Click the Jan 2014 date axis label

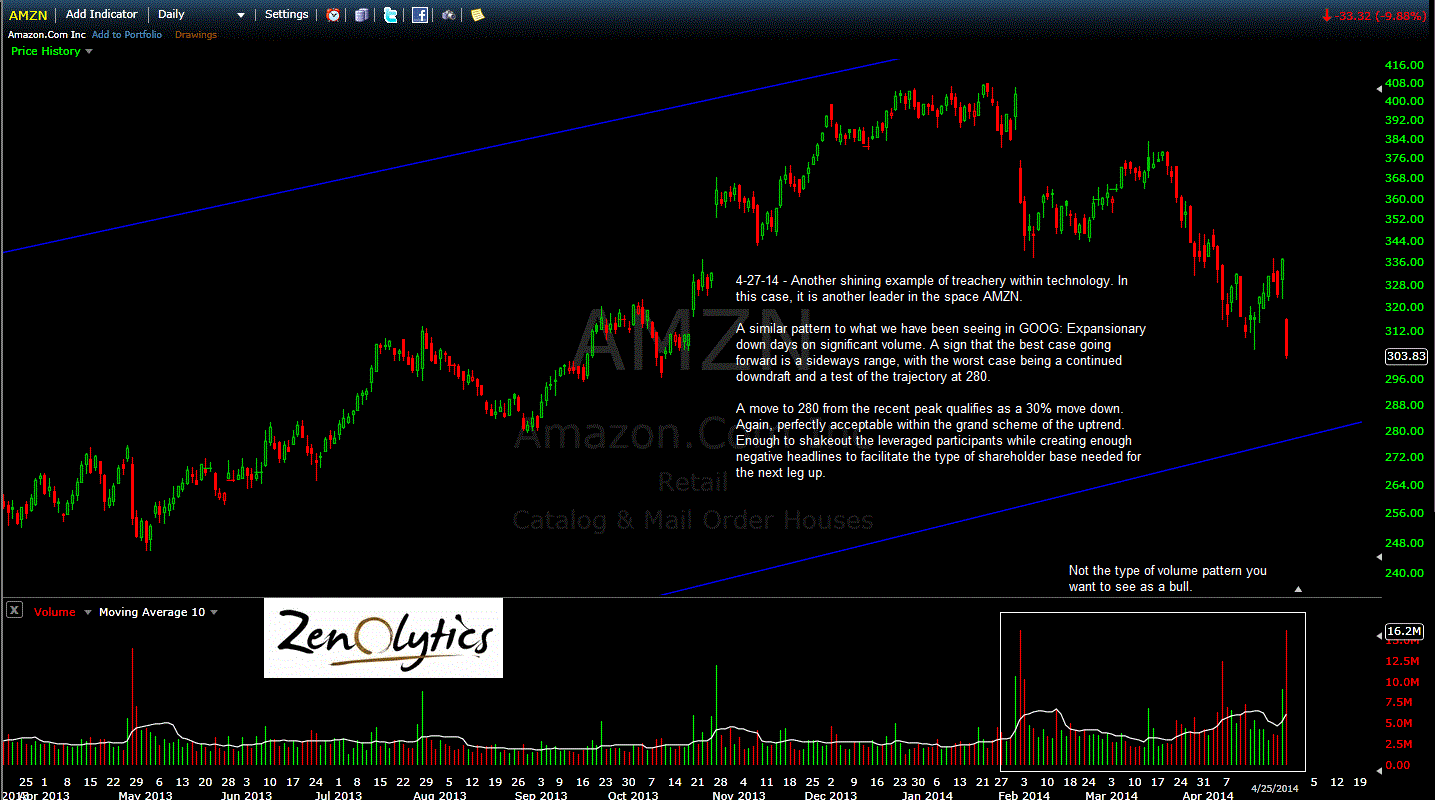[x=928, y=796]
